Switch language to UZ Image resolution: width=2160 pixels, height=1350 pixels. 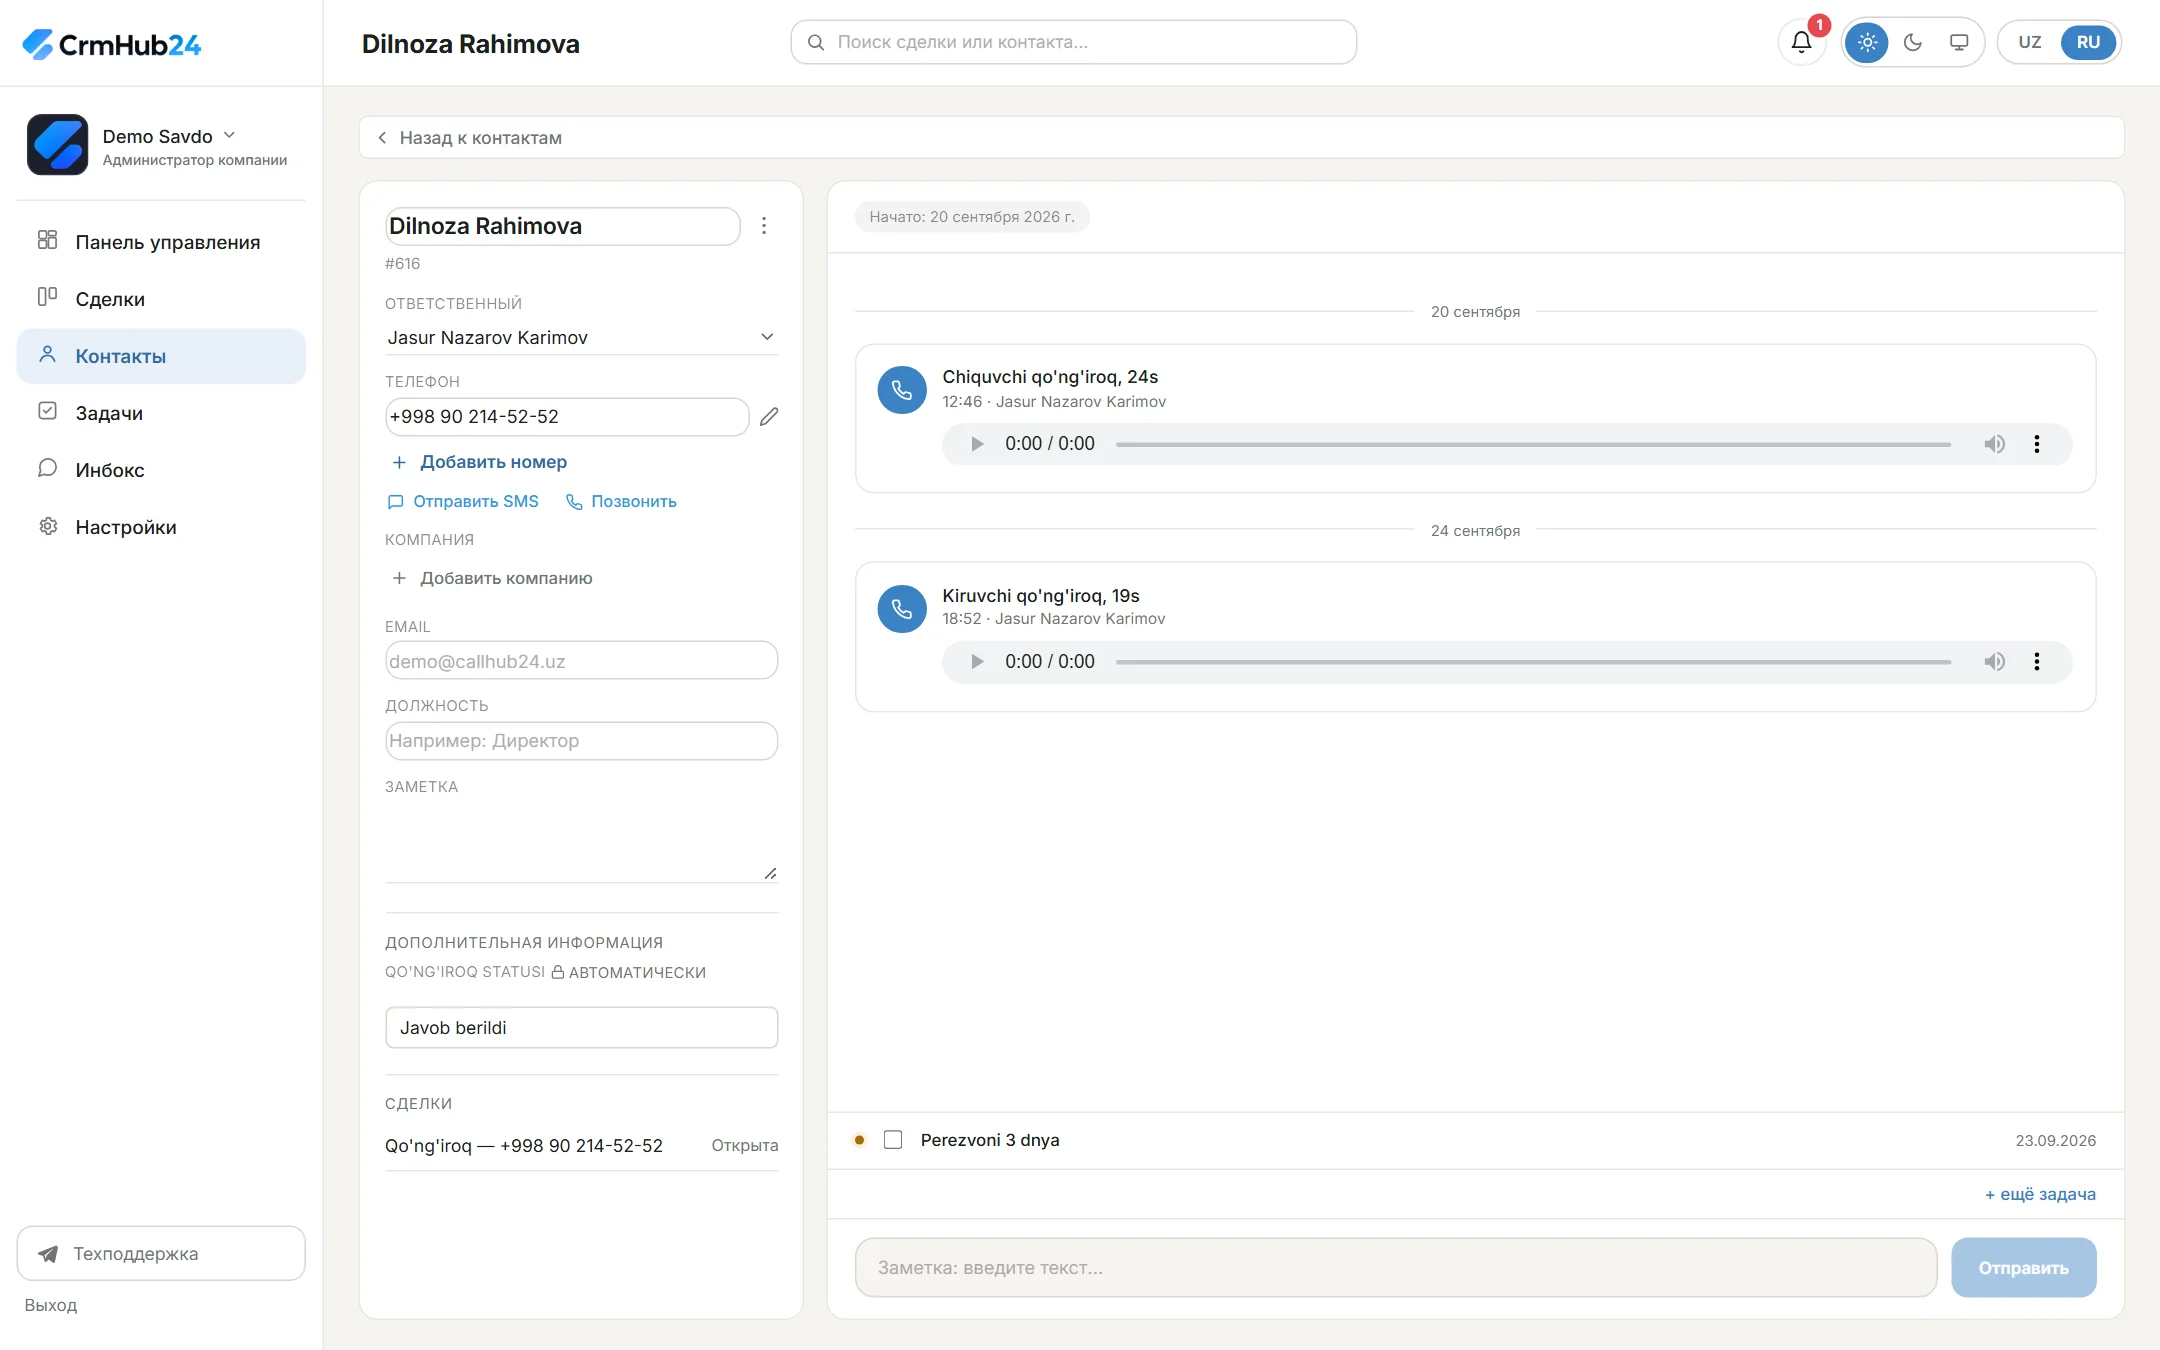click(x=2029, y=42)
